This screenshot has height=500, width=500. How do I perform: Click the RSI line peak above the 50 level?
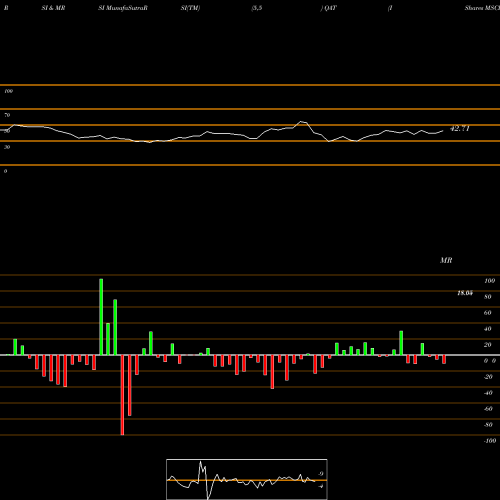click(x=302, y=122)
